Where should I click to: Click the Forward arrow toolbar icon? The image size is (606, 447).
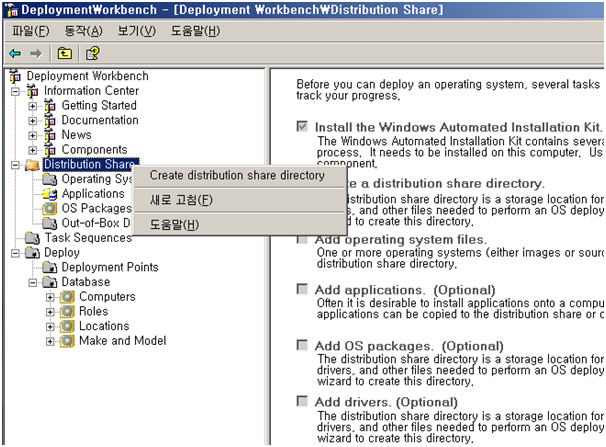[36, 53]
